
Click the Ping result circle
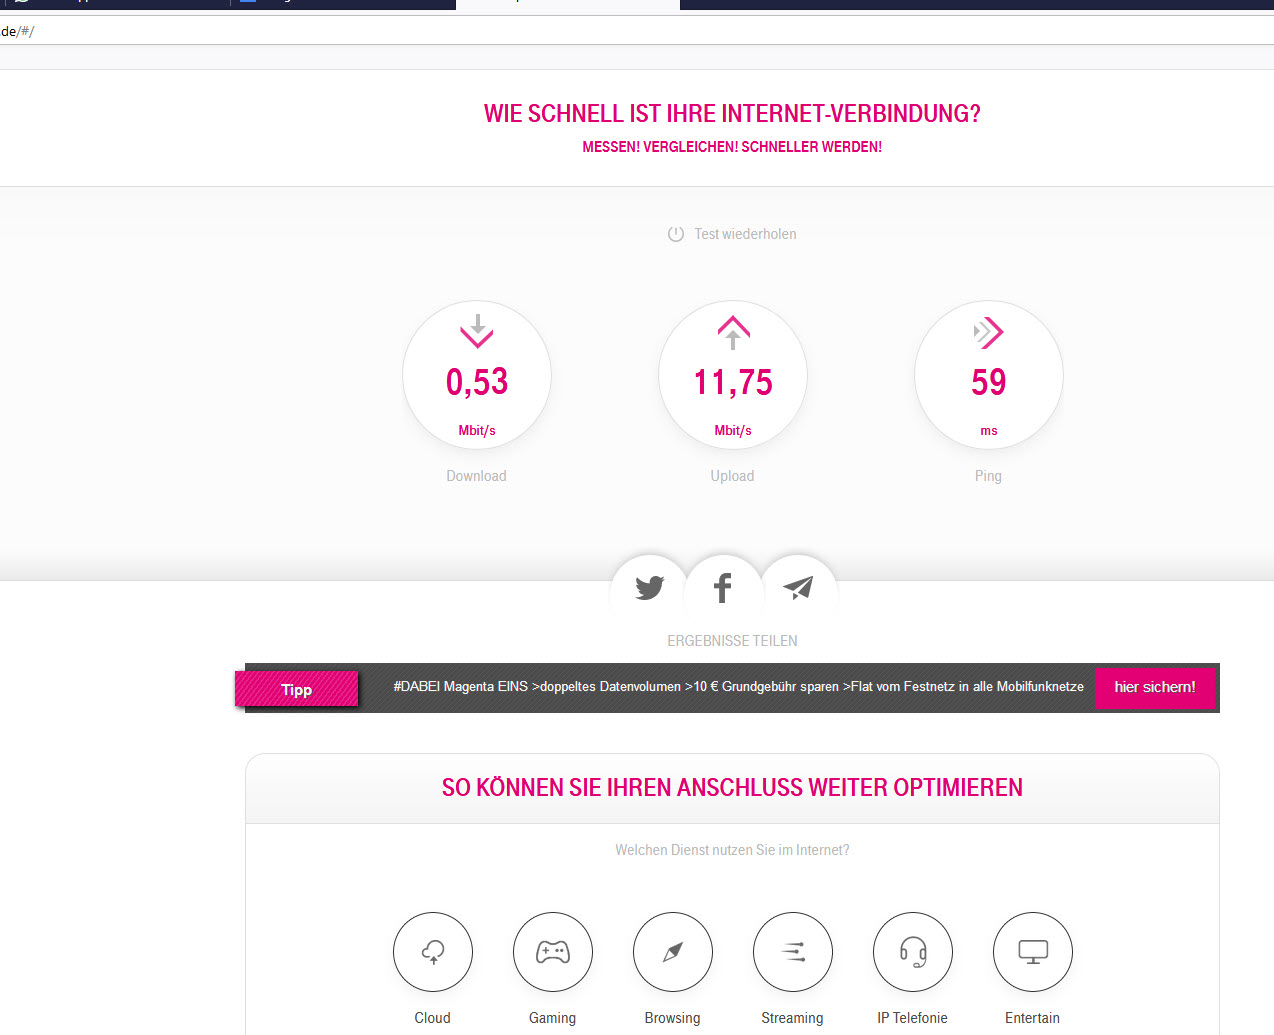(989, 375)
